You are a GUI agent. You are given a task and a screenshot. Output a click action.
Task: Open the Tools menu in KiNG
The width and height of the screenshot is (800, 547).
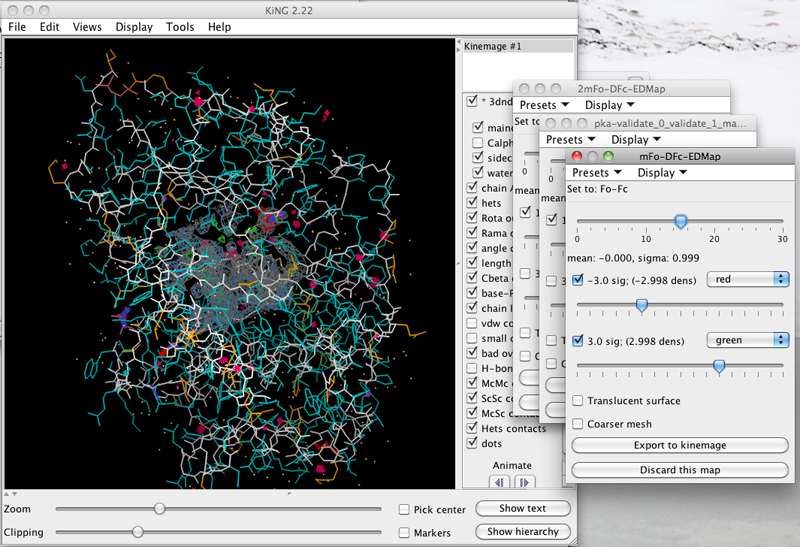click(x=180, y=27)
